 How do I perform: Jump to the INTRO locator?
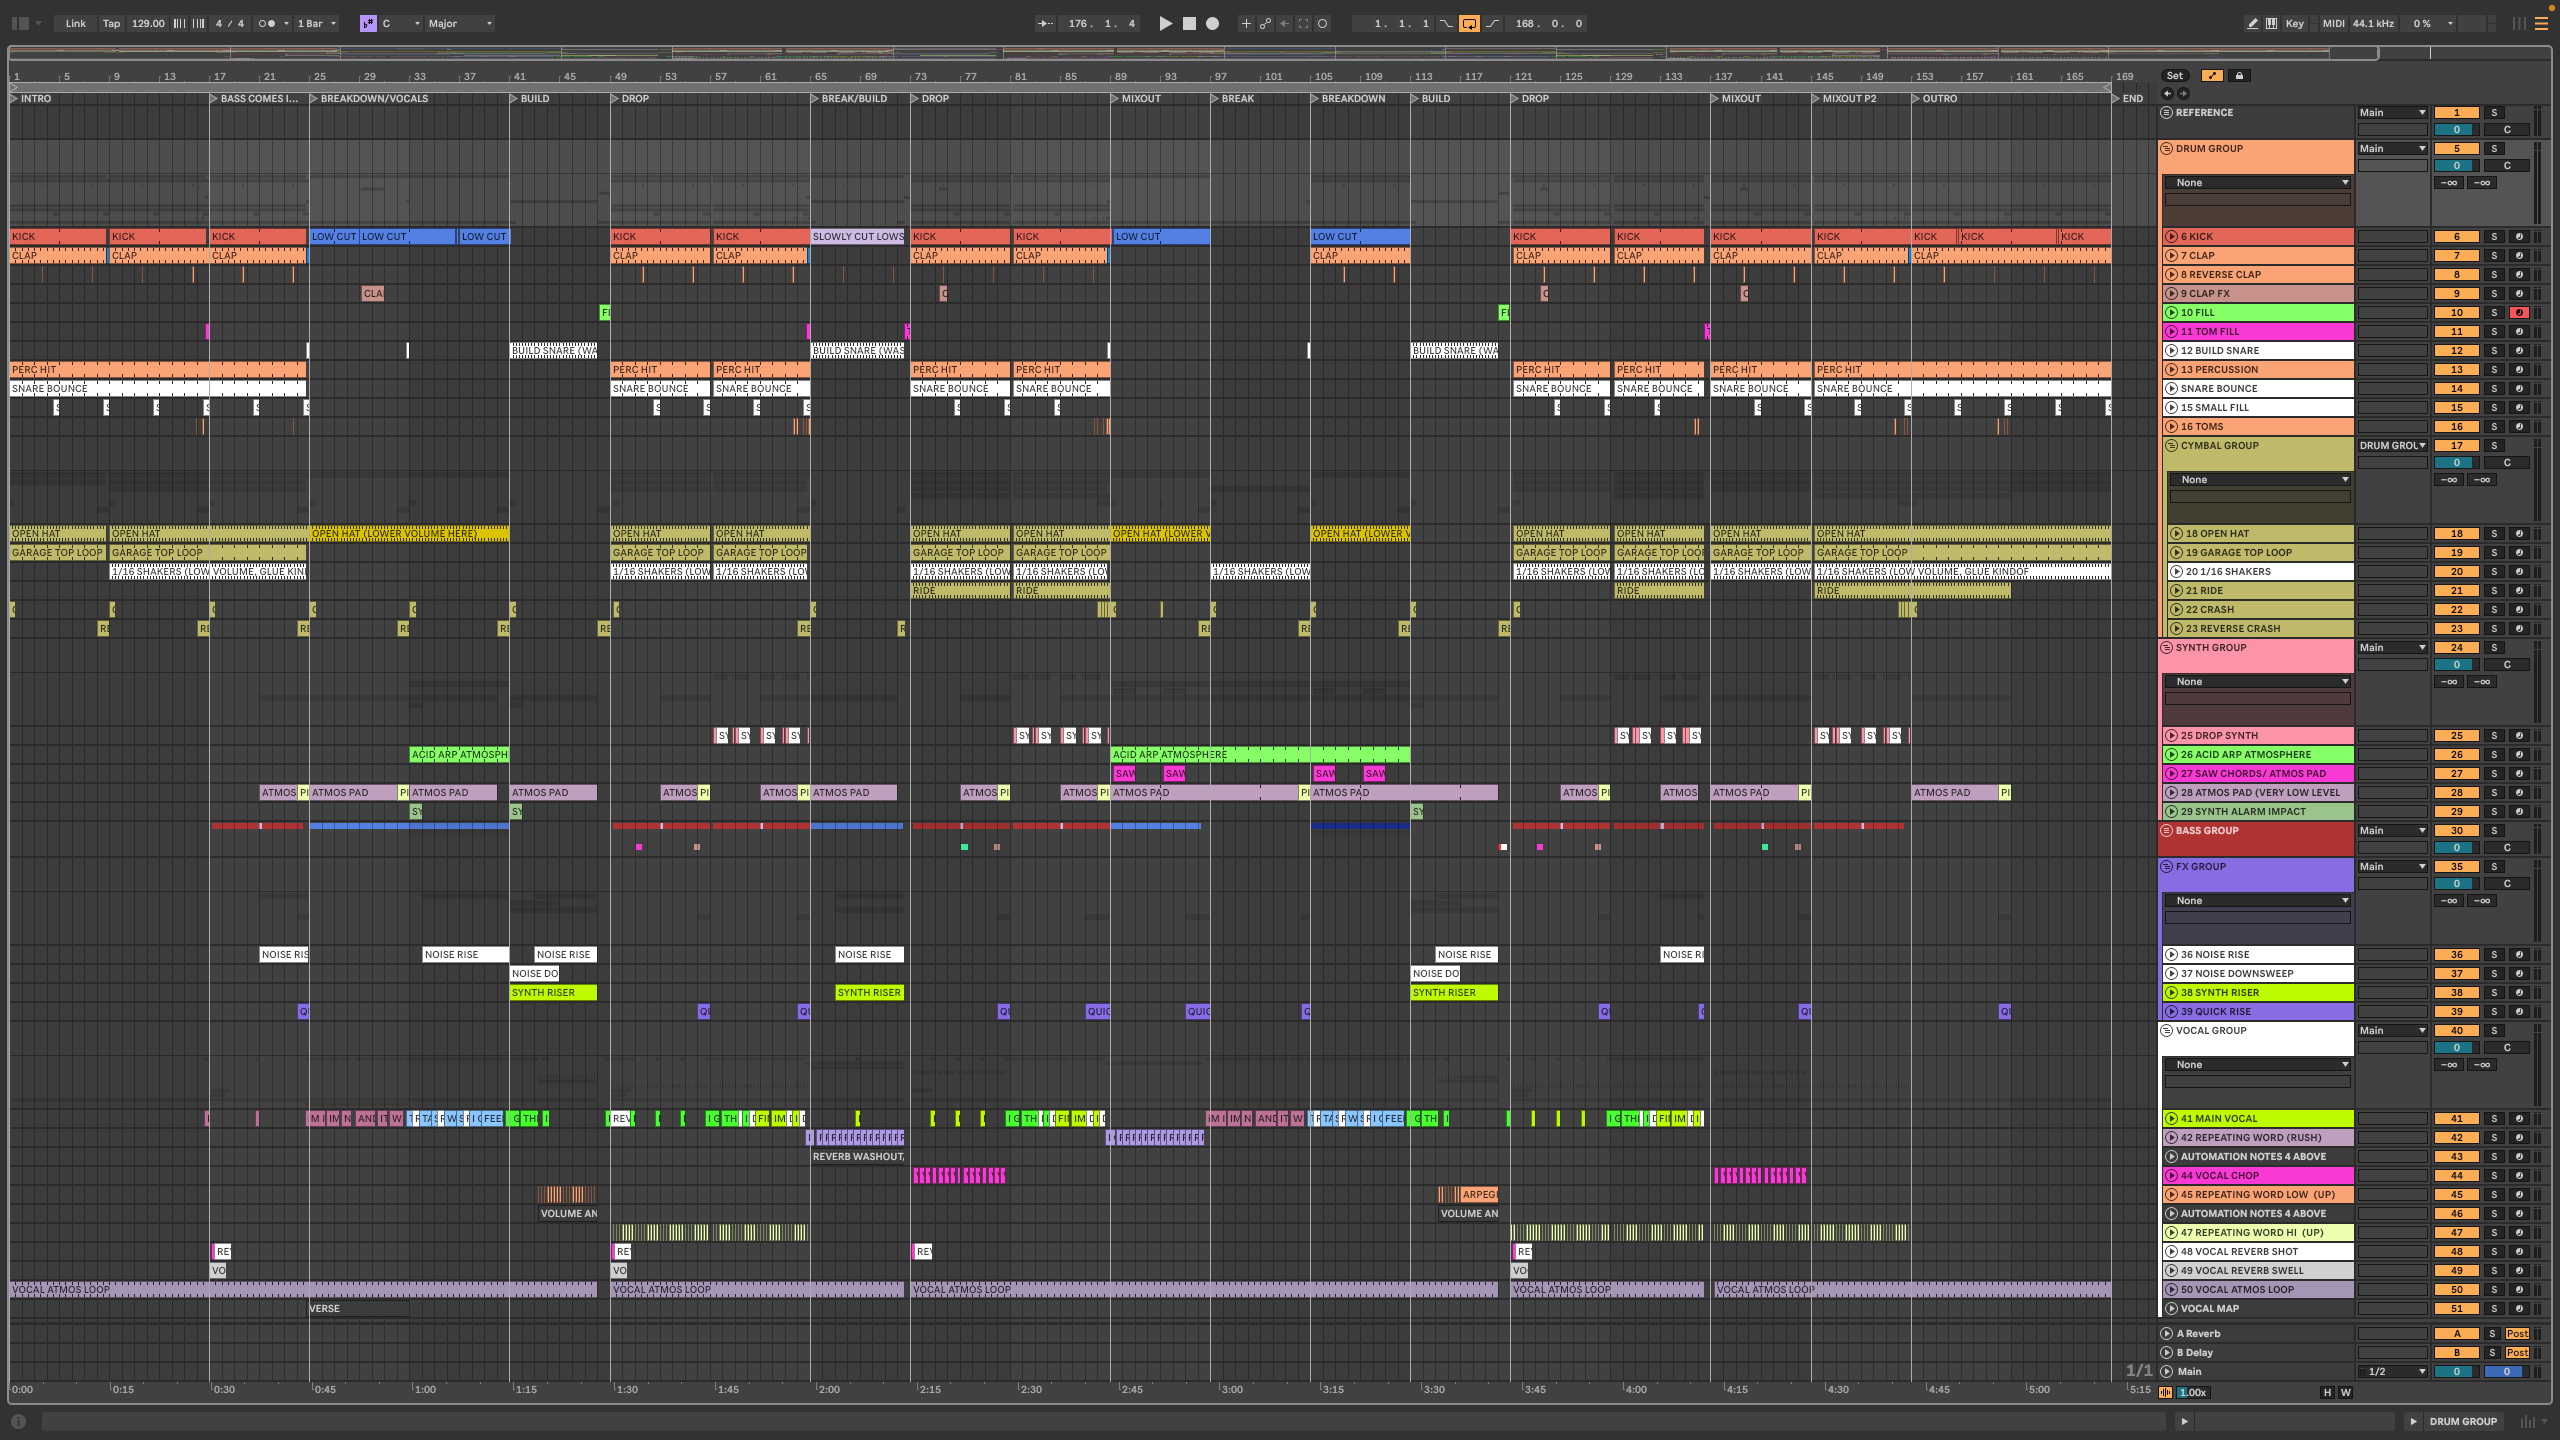click(x=30, y=99)
